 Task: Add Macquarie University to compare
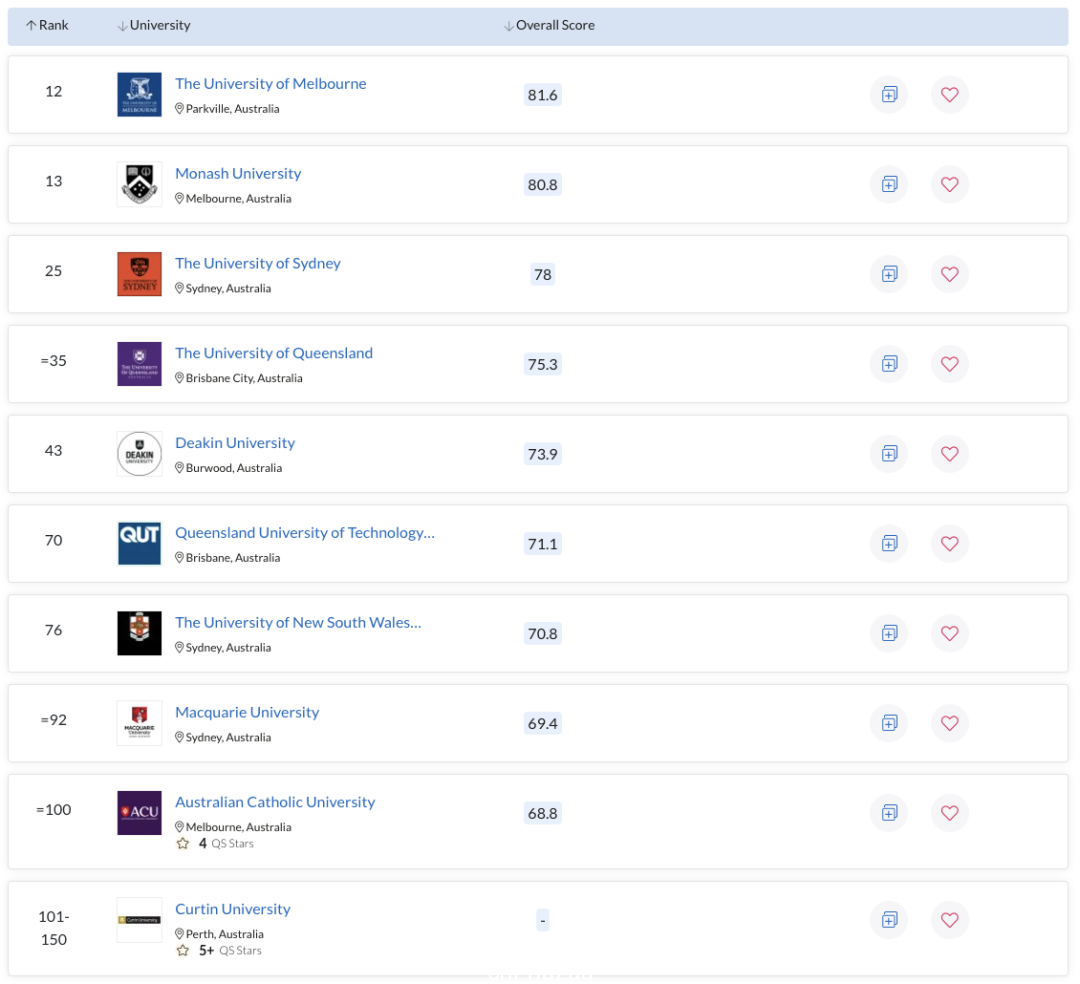pos(889,723)
